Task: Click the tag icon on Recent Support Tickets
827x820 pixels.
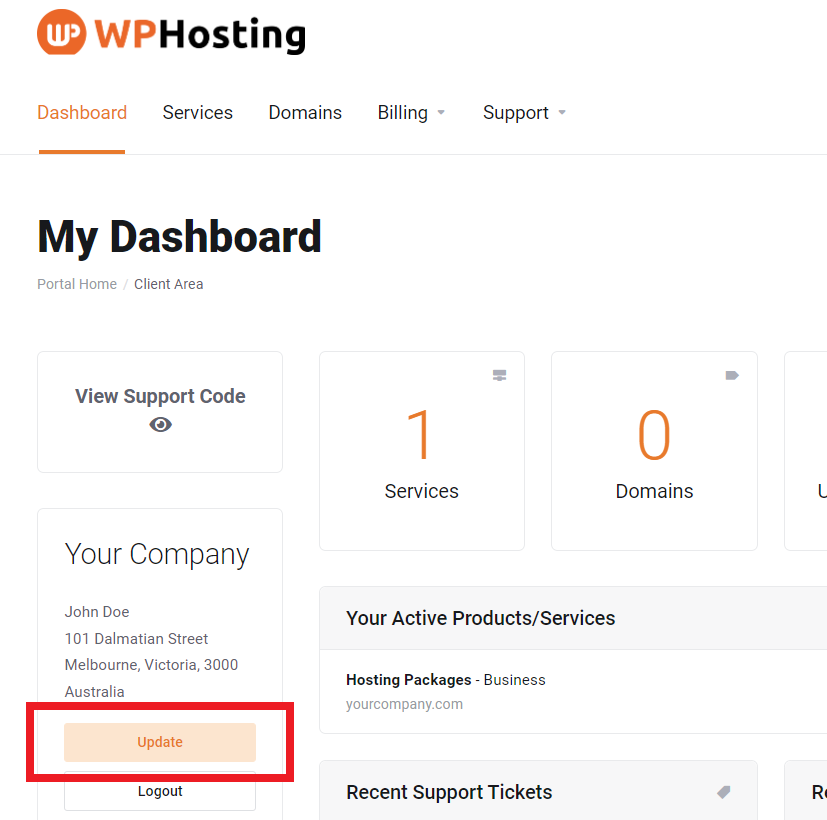Action: [x=723, y=792]
